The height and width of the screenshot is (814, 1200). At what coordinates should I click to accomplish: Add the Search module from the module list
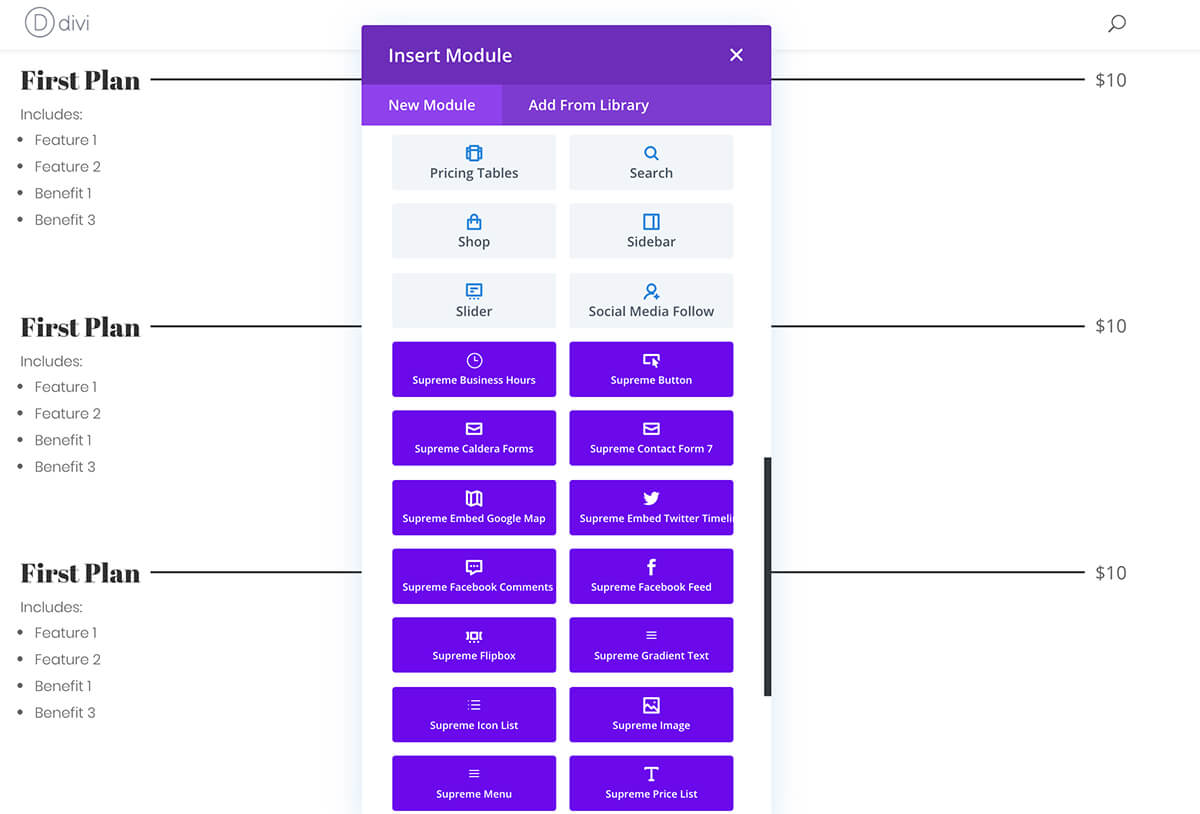click(651, 162)
